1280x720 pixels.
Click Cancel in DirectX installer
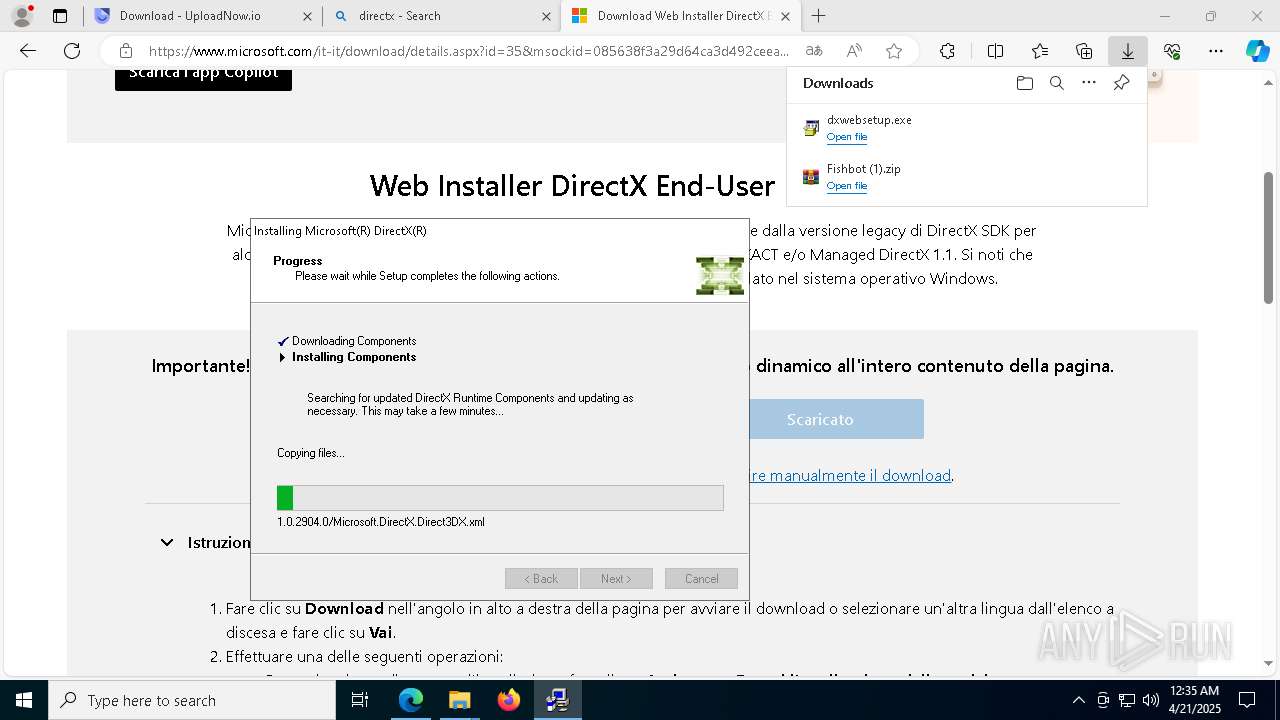701,579
